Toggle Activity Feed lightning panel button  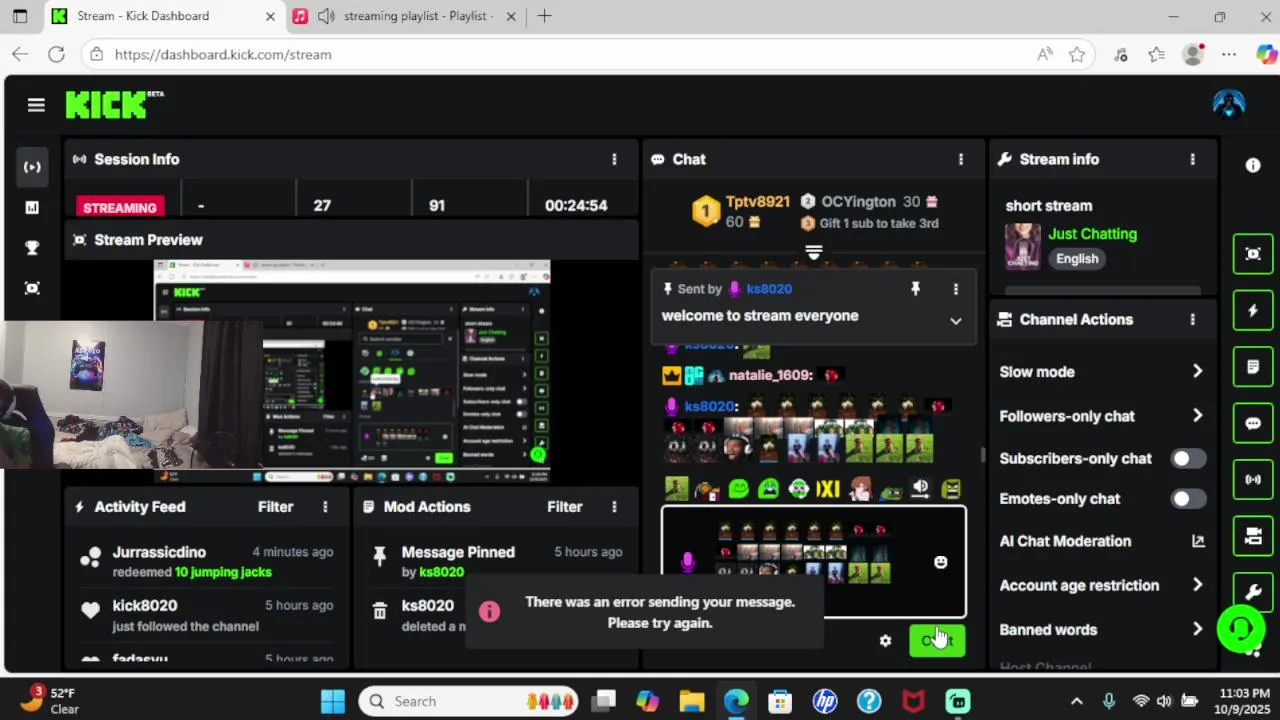[1253, 310]
